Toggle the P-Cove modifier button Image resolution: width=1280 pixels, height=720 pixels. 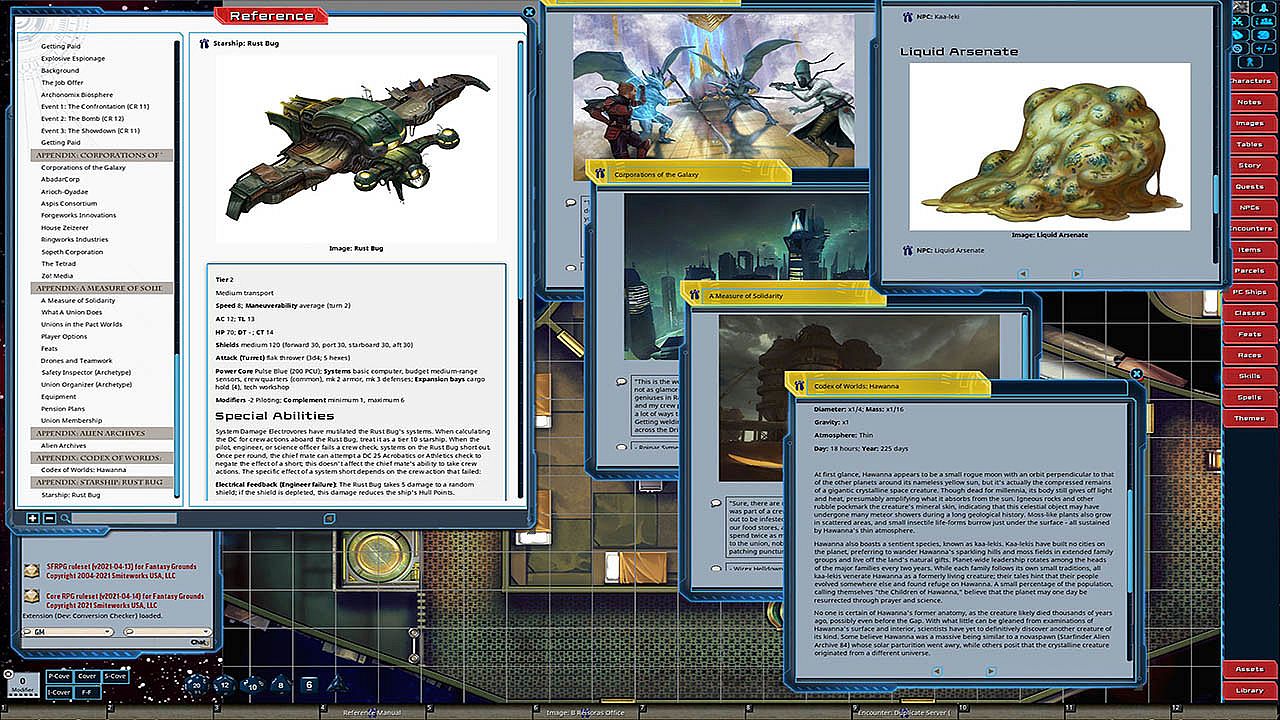click(x=60, y=676)
